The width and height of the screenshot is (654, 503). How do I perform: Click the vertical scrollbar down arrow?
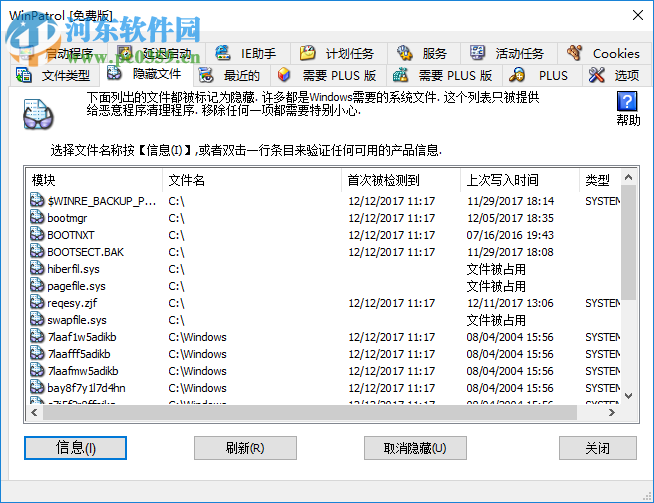click(x=629, y=396)
